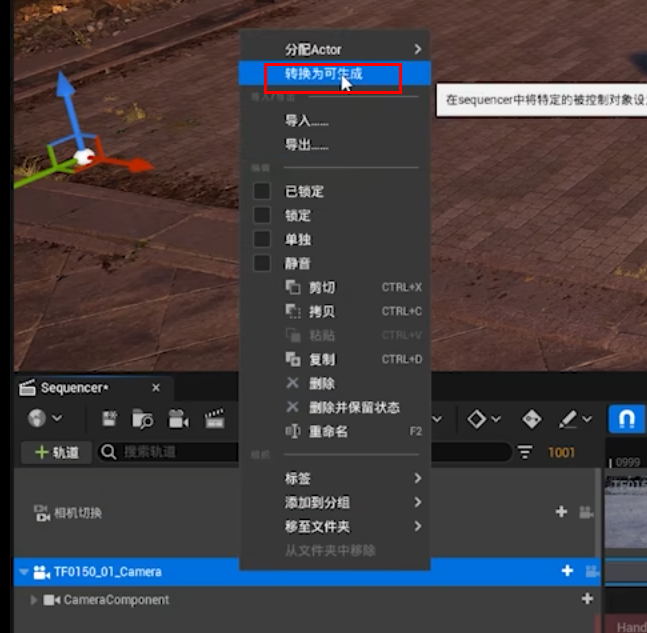Add section on 相机切换 track plus
The image size is (647, 633).
click(x=561, y=512)
